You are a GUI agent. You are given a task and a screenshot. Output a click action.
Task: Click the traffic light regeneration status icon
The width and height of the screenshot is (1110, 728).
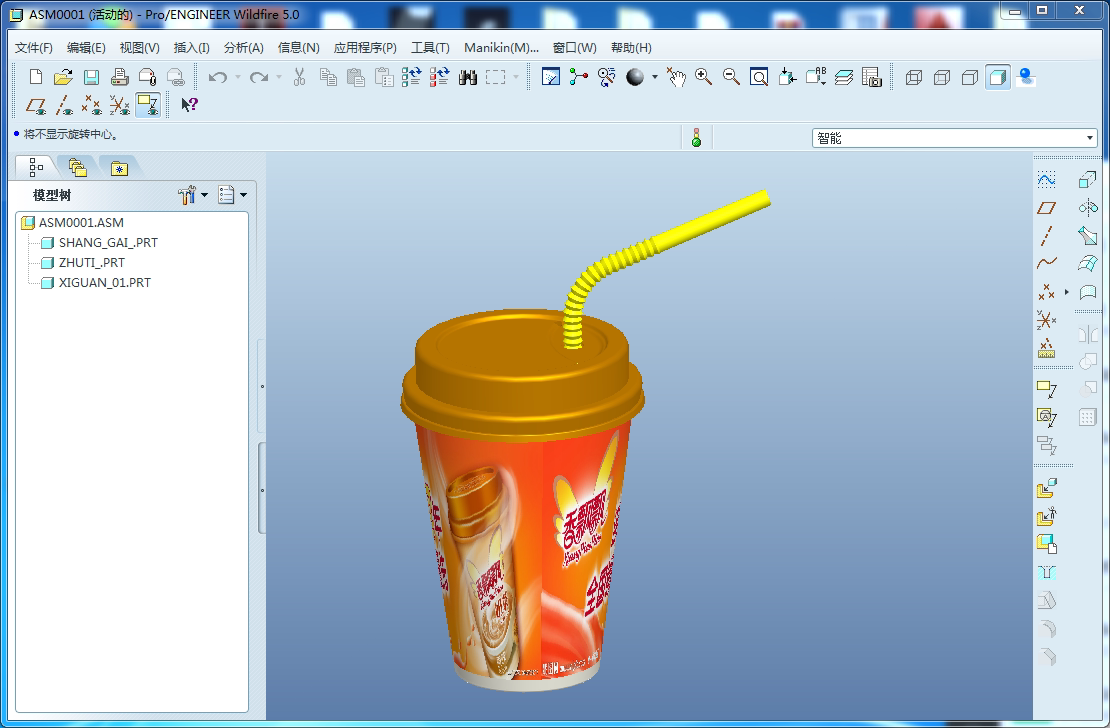[x=697, y=137]
